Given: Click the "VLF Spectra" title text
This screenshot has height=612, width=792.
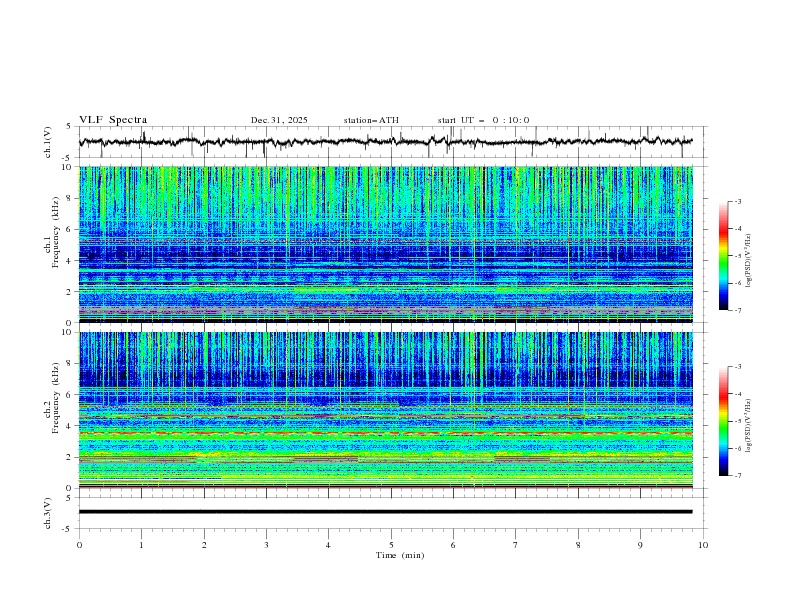Looking at the screenshot, I should click(113, 120).
